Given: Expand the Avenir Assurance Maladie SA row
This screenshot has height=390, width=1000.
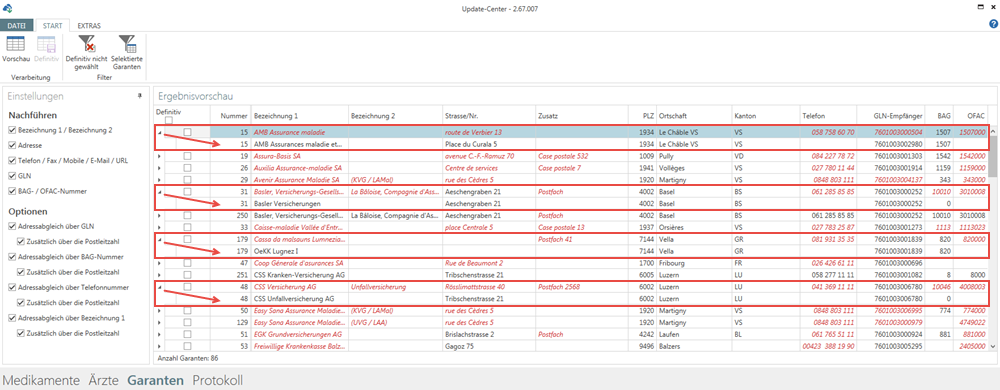Looking at the screenshot, I should tap(159, 180).
